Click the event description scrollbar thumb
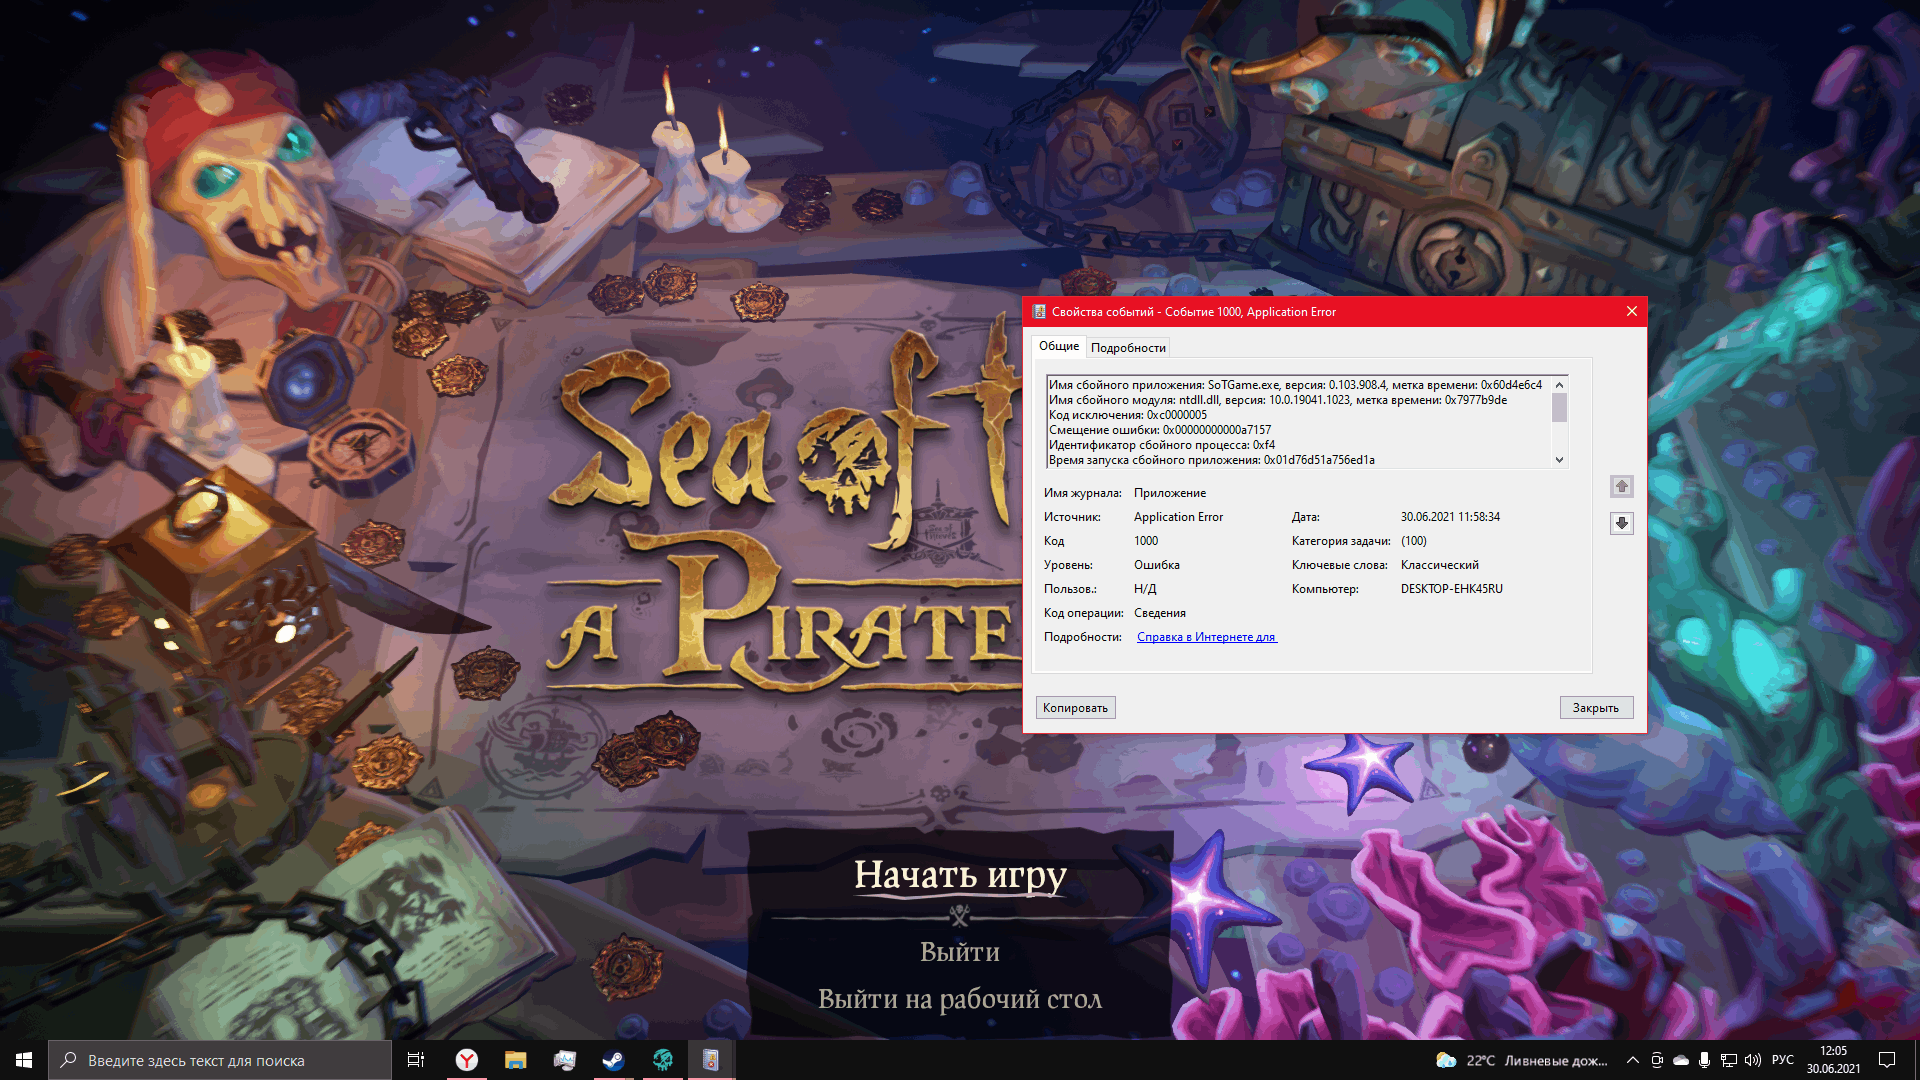 (x=1559, y=408)
